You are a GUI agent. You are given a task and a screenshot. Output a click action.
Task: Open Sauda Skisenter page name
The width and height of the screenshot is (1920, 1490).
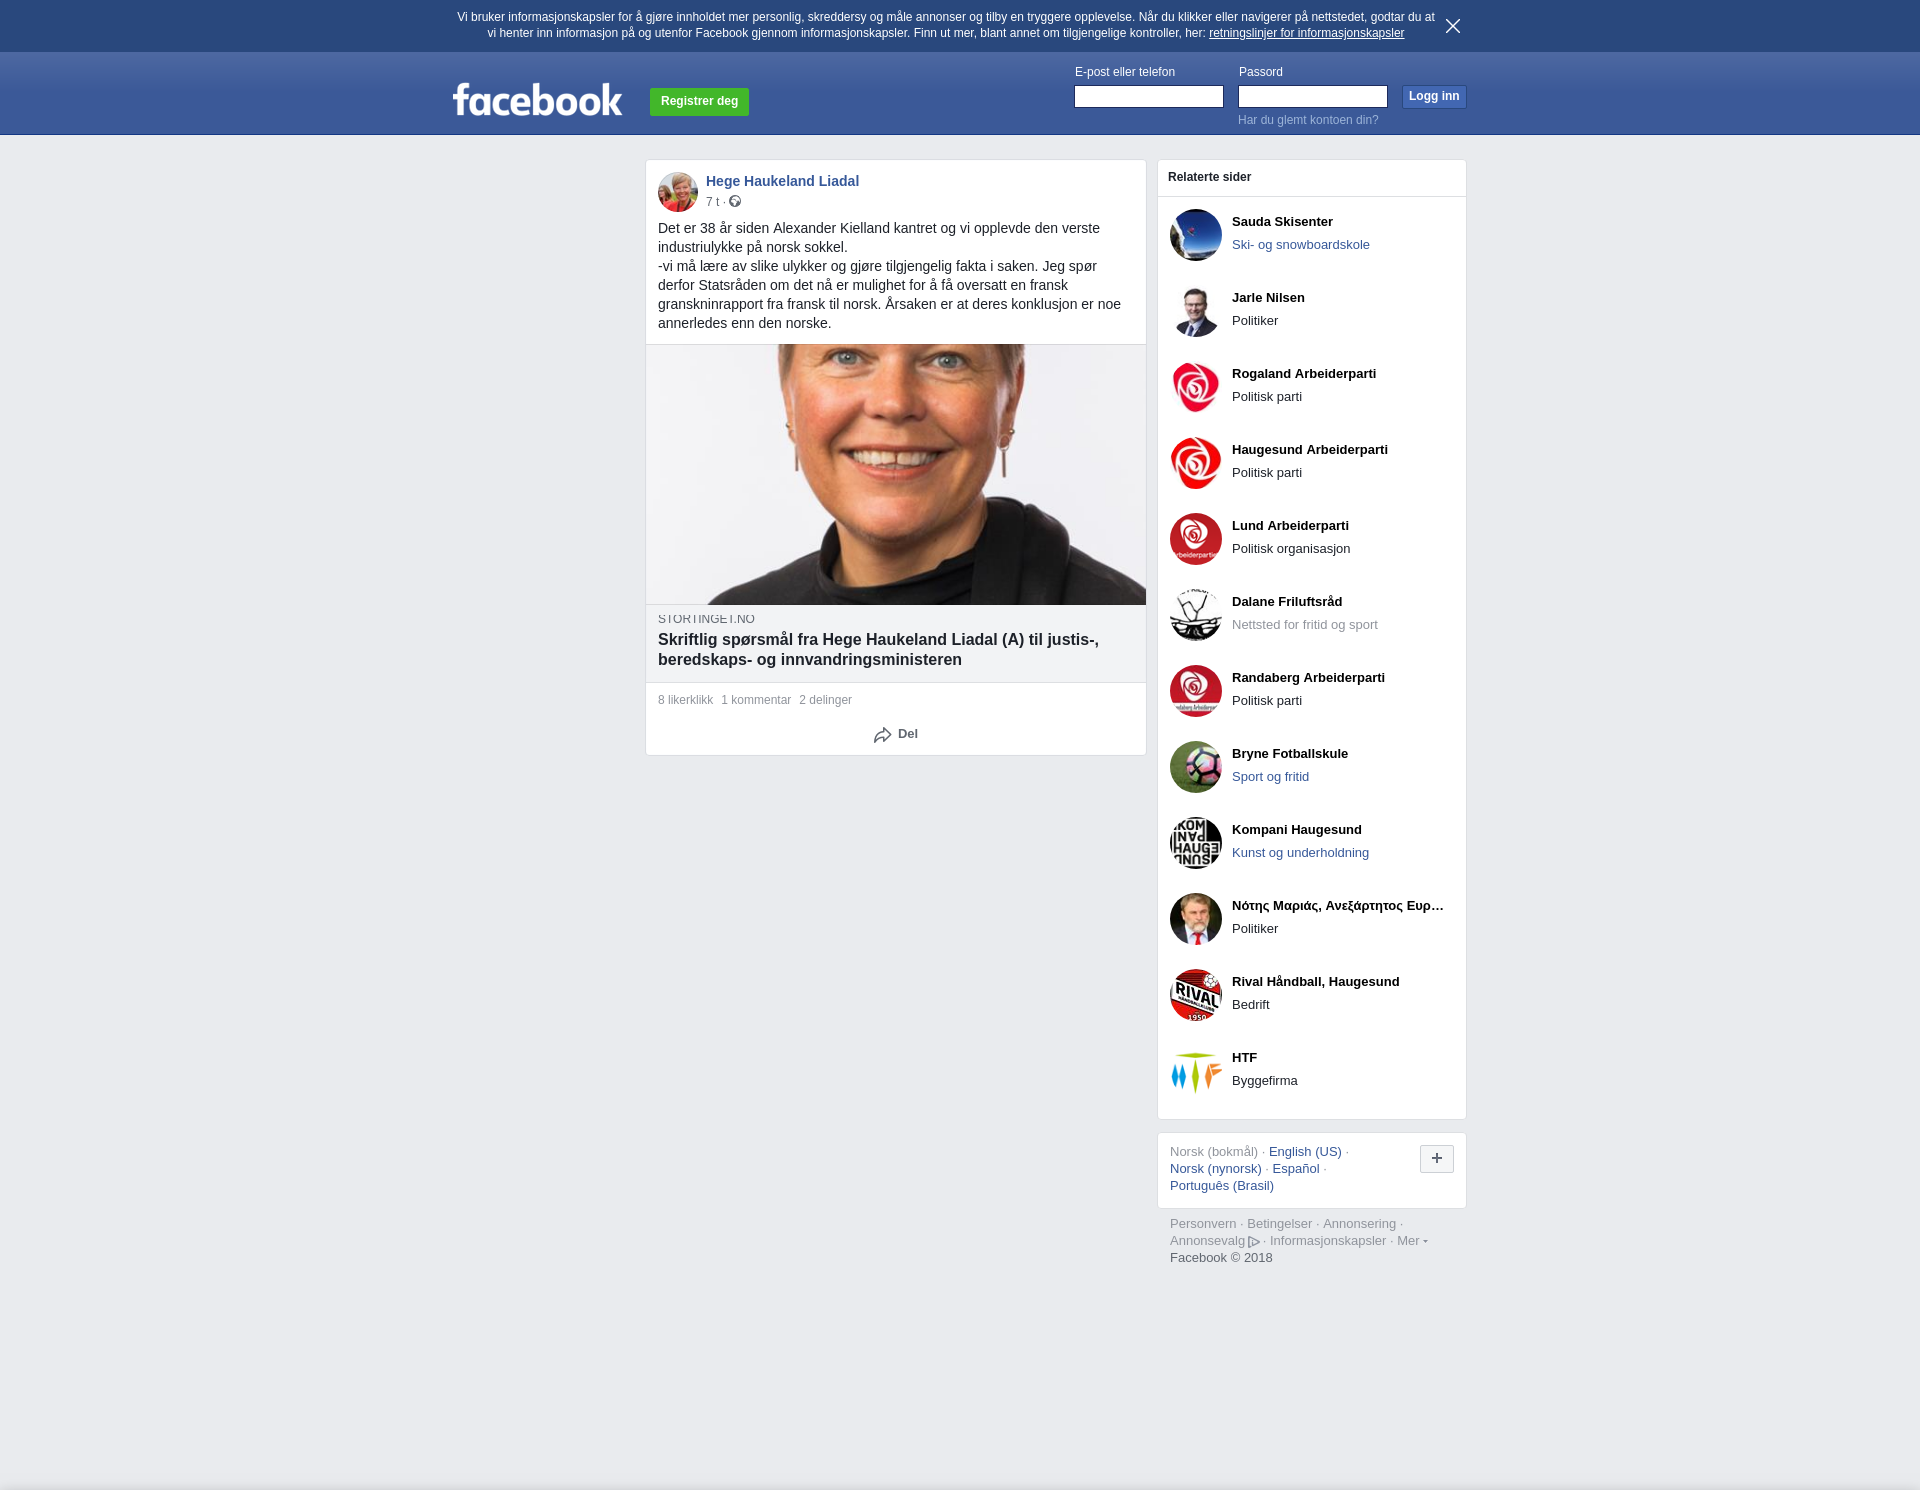(1282, 222)
